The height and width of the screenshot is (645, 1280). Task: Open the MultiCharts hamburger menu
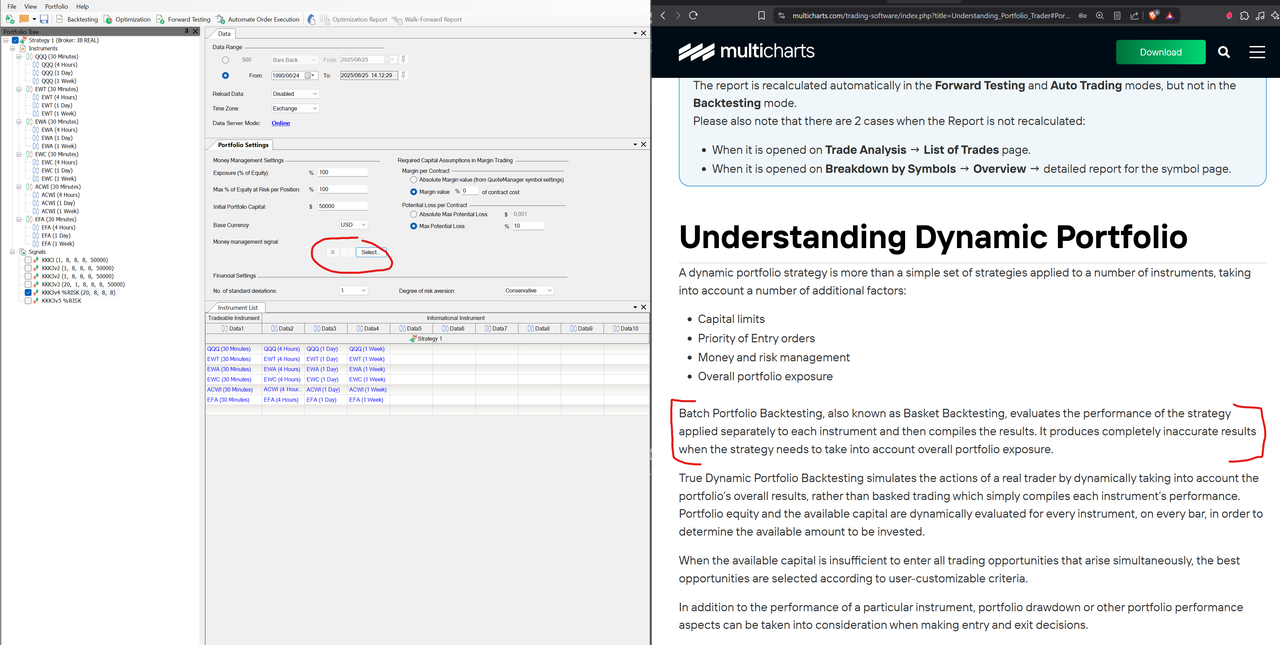1257,52
